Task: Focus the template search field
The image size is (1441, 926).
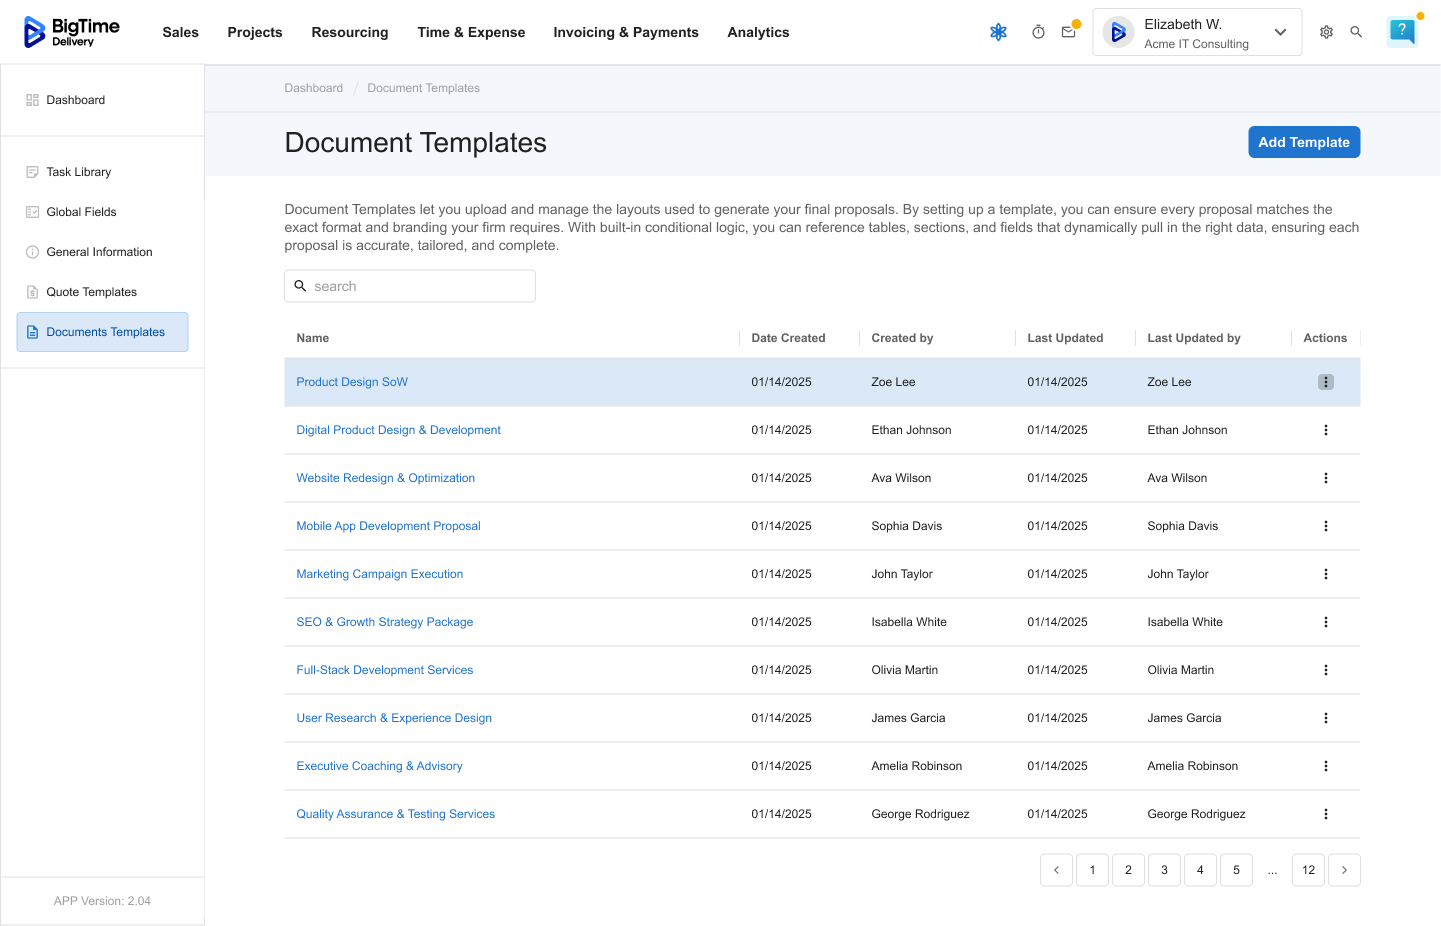Action: [x=410, y=286]
